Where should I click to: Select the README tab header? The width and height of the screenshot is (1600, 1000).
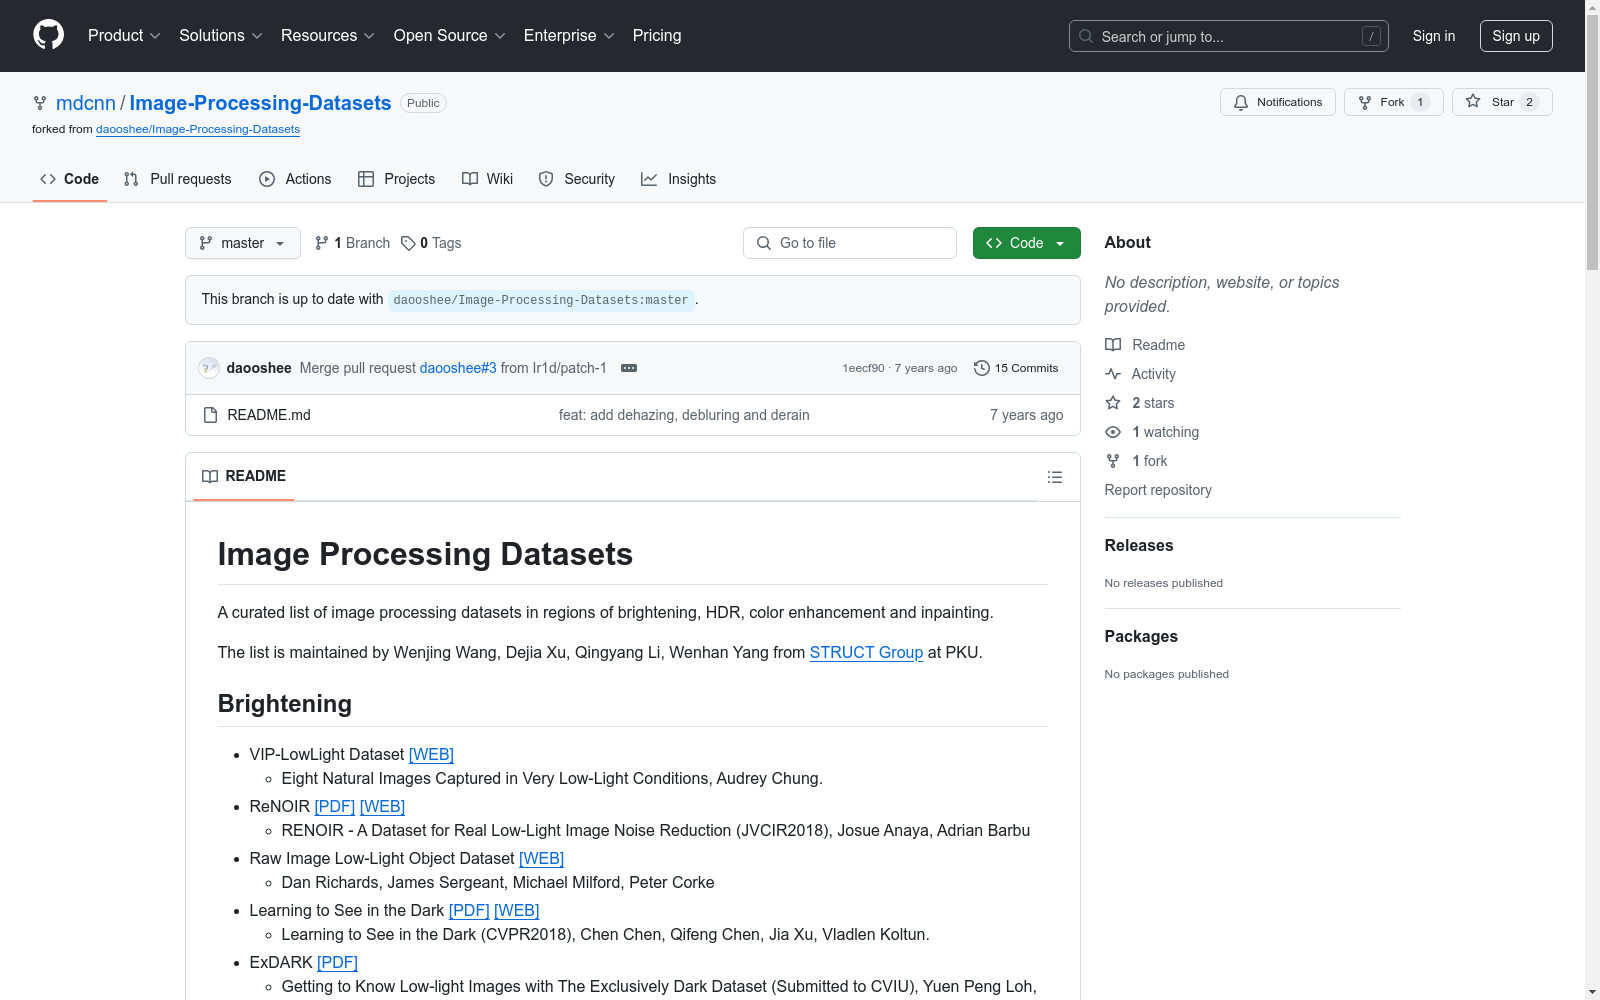click(244, 476)
